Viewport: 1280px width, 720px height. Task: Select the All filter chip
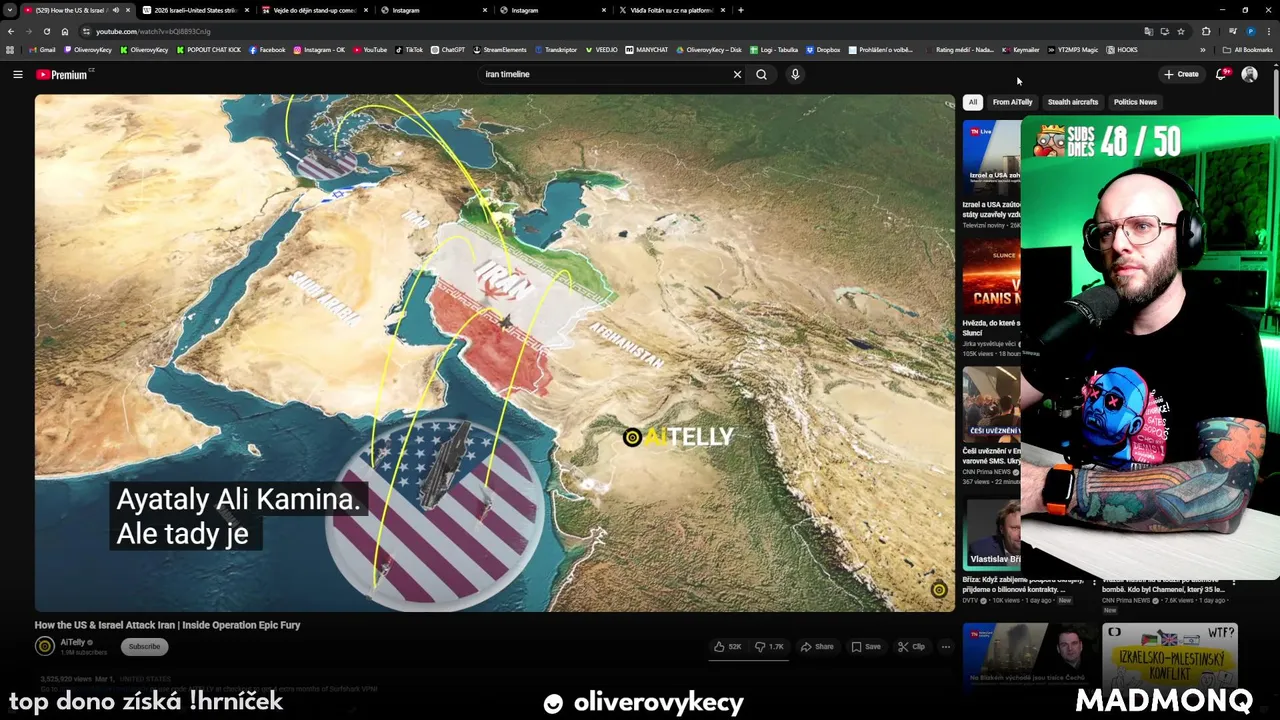[972, 102]
